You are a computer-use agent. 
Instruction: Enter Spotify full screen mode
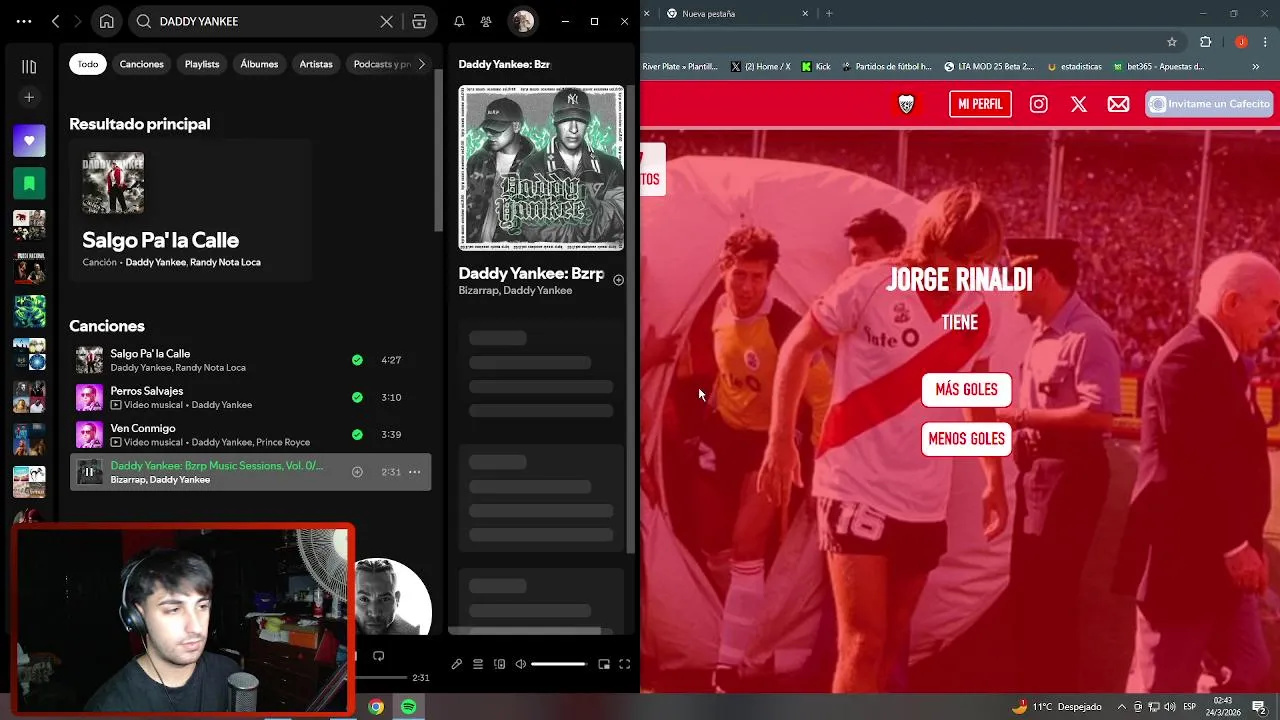click(624, 664)
